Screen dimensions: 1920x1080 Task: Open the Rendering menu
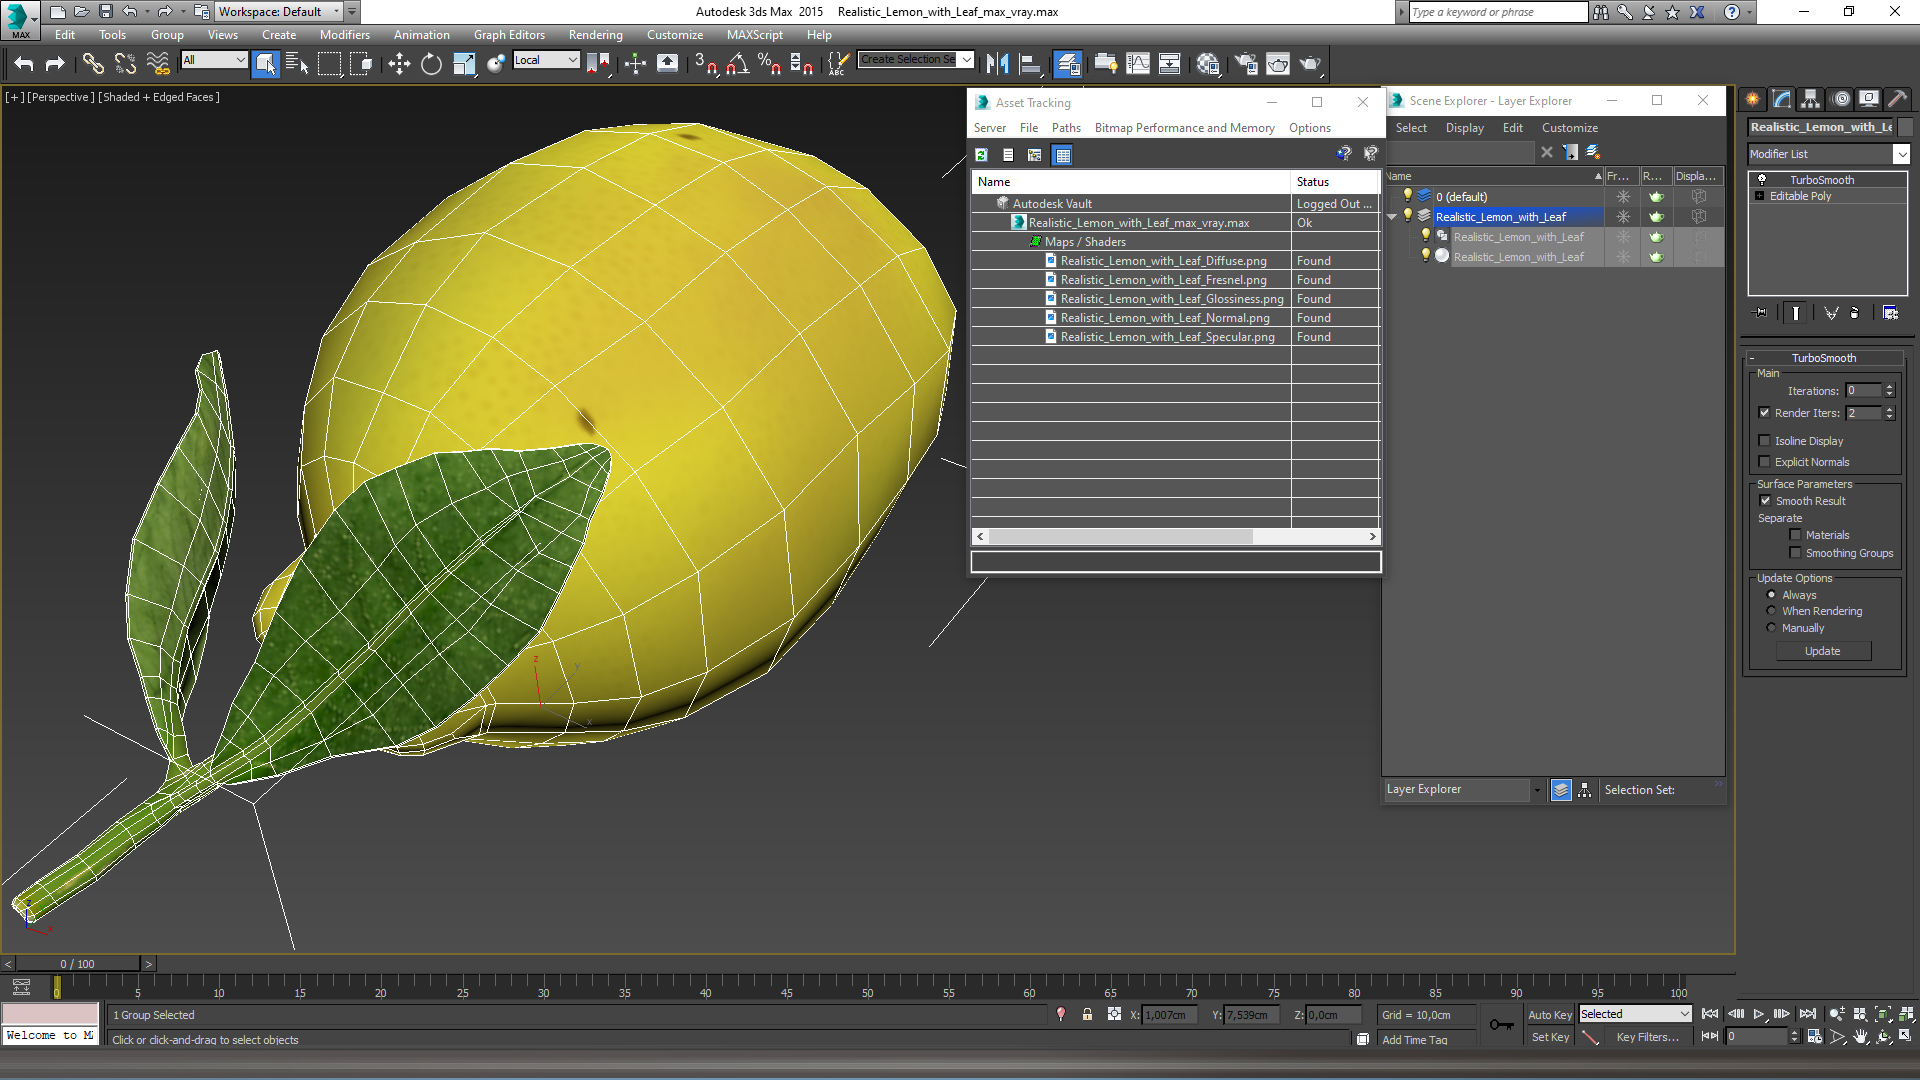click(x=595, y=35)
